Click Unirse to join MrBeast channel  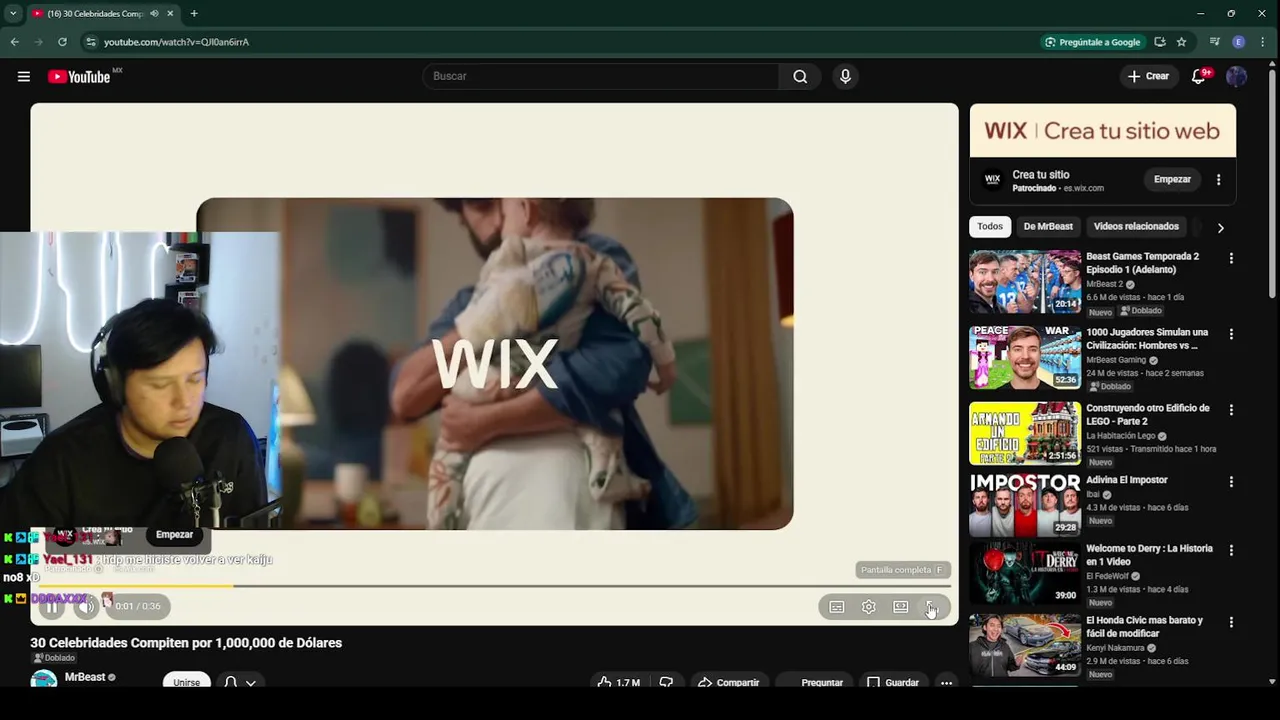(187, 682)
